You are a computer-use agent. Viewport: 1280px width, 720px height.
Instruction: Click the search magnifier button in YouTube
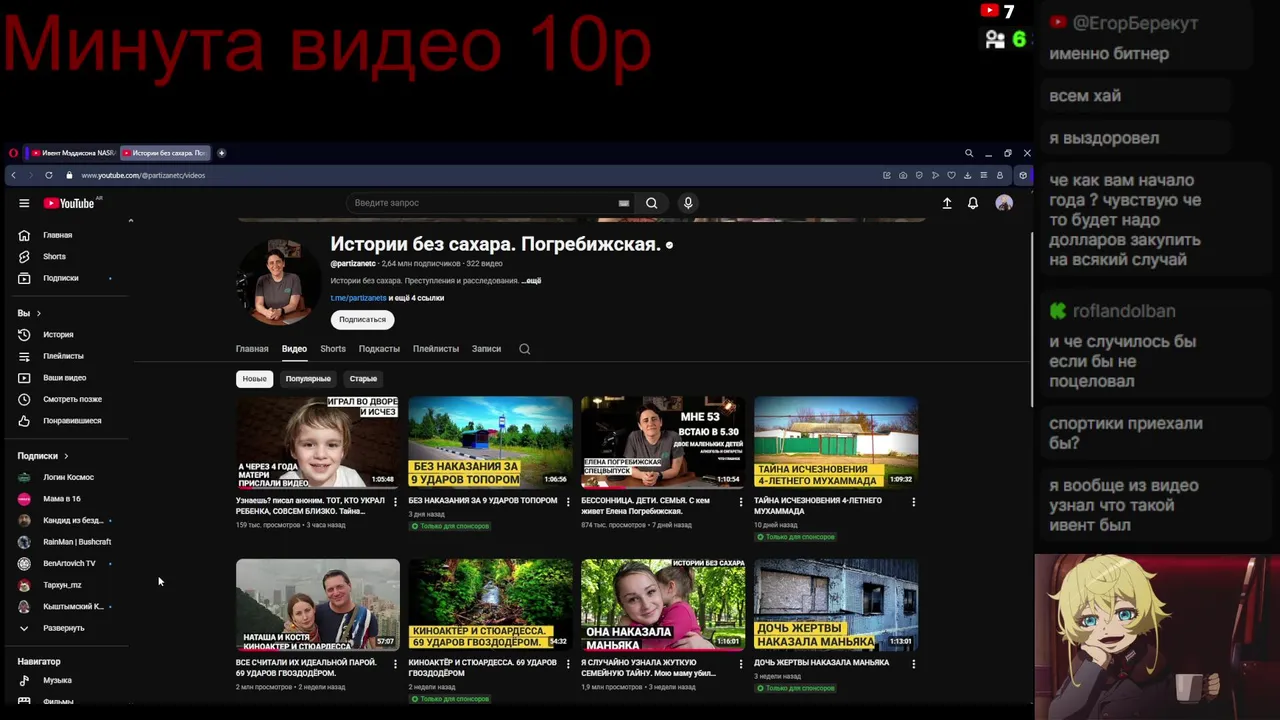point(651,203)
